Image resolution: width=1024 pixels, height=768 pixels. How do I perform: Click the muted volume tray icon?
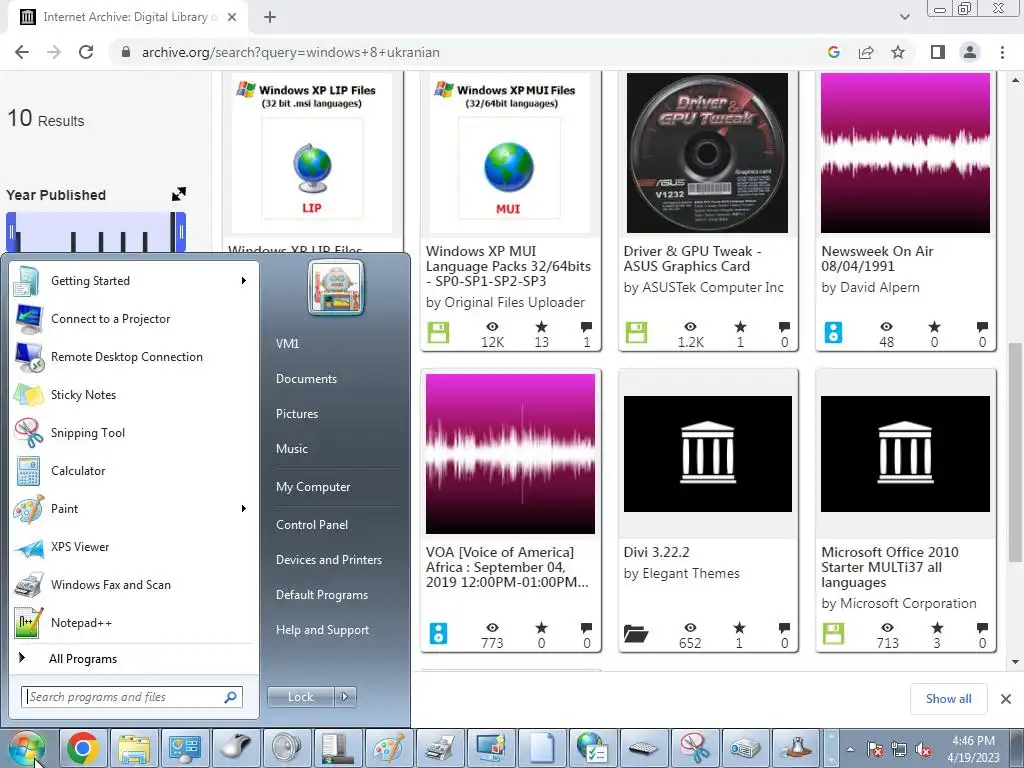(x=923, y=750)
